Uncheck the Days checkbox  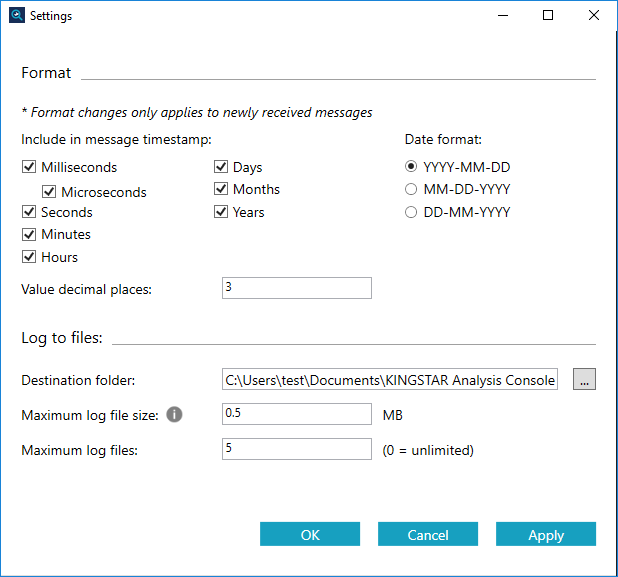[x=221, y=168]
